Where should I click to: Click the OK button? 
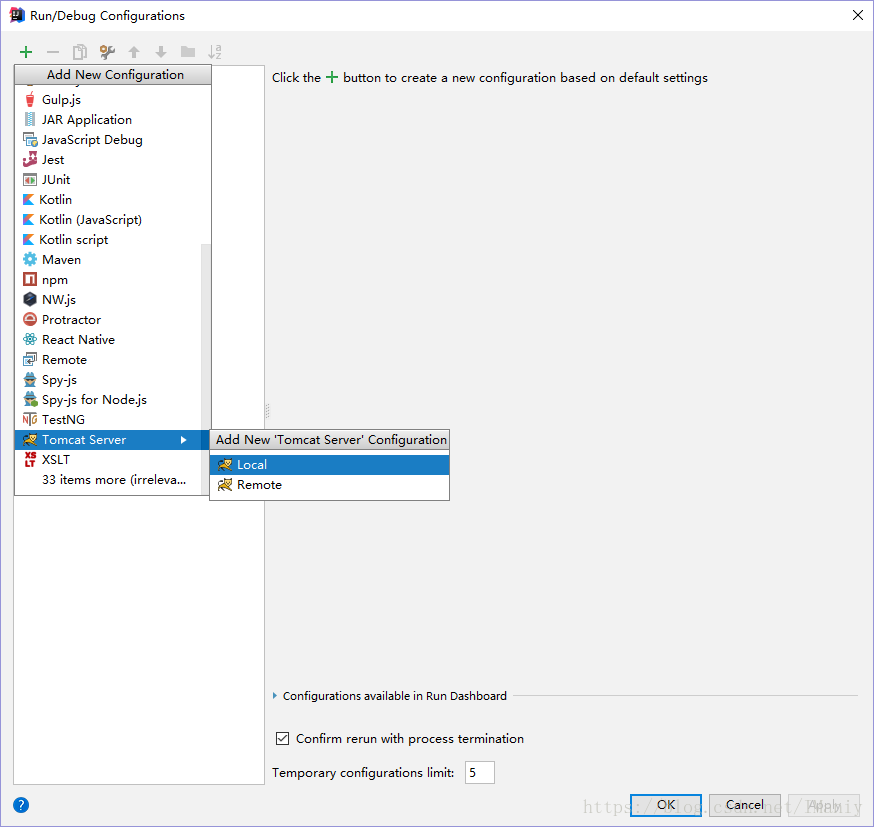tap(666, 805)
